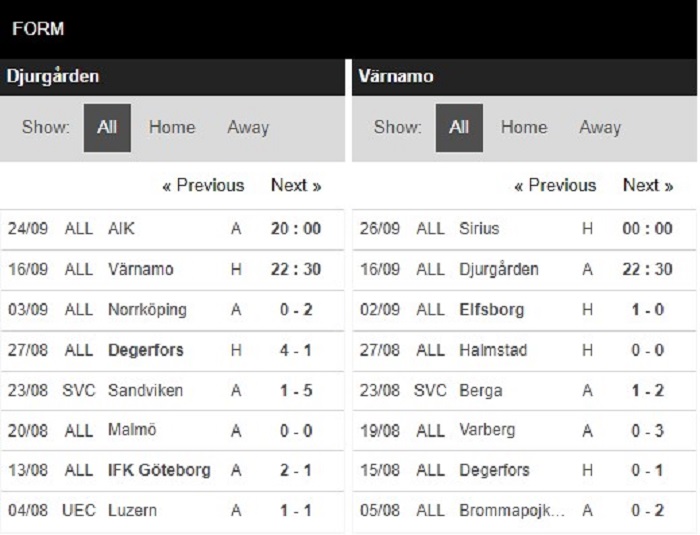Image resolution: width=700 pixels, height=535 pixels.
Task: Show Värnamo Away matches only
Action: click(600, 127)
